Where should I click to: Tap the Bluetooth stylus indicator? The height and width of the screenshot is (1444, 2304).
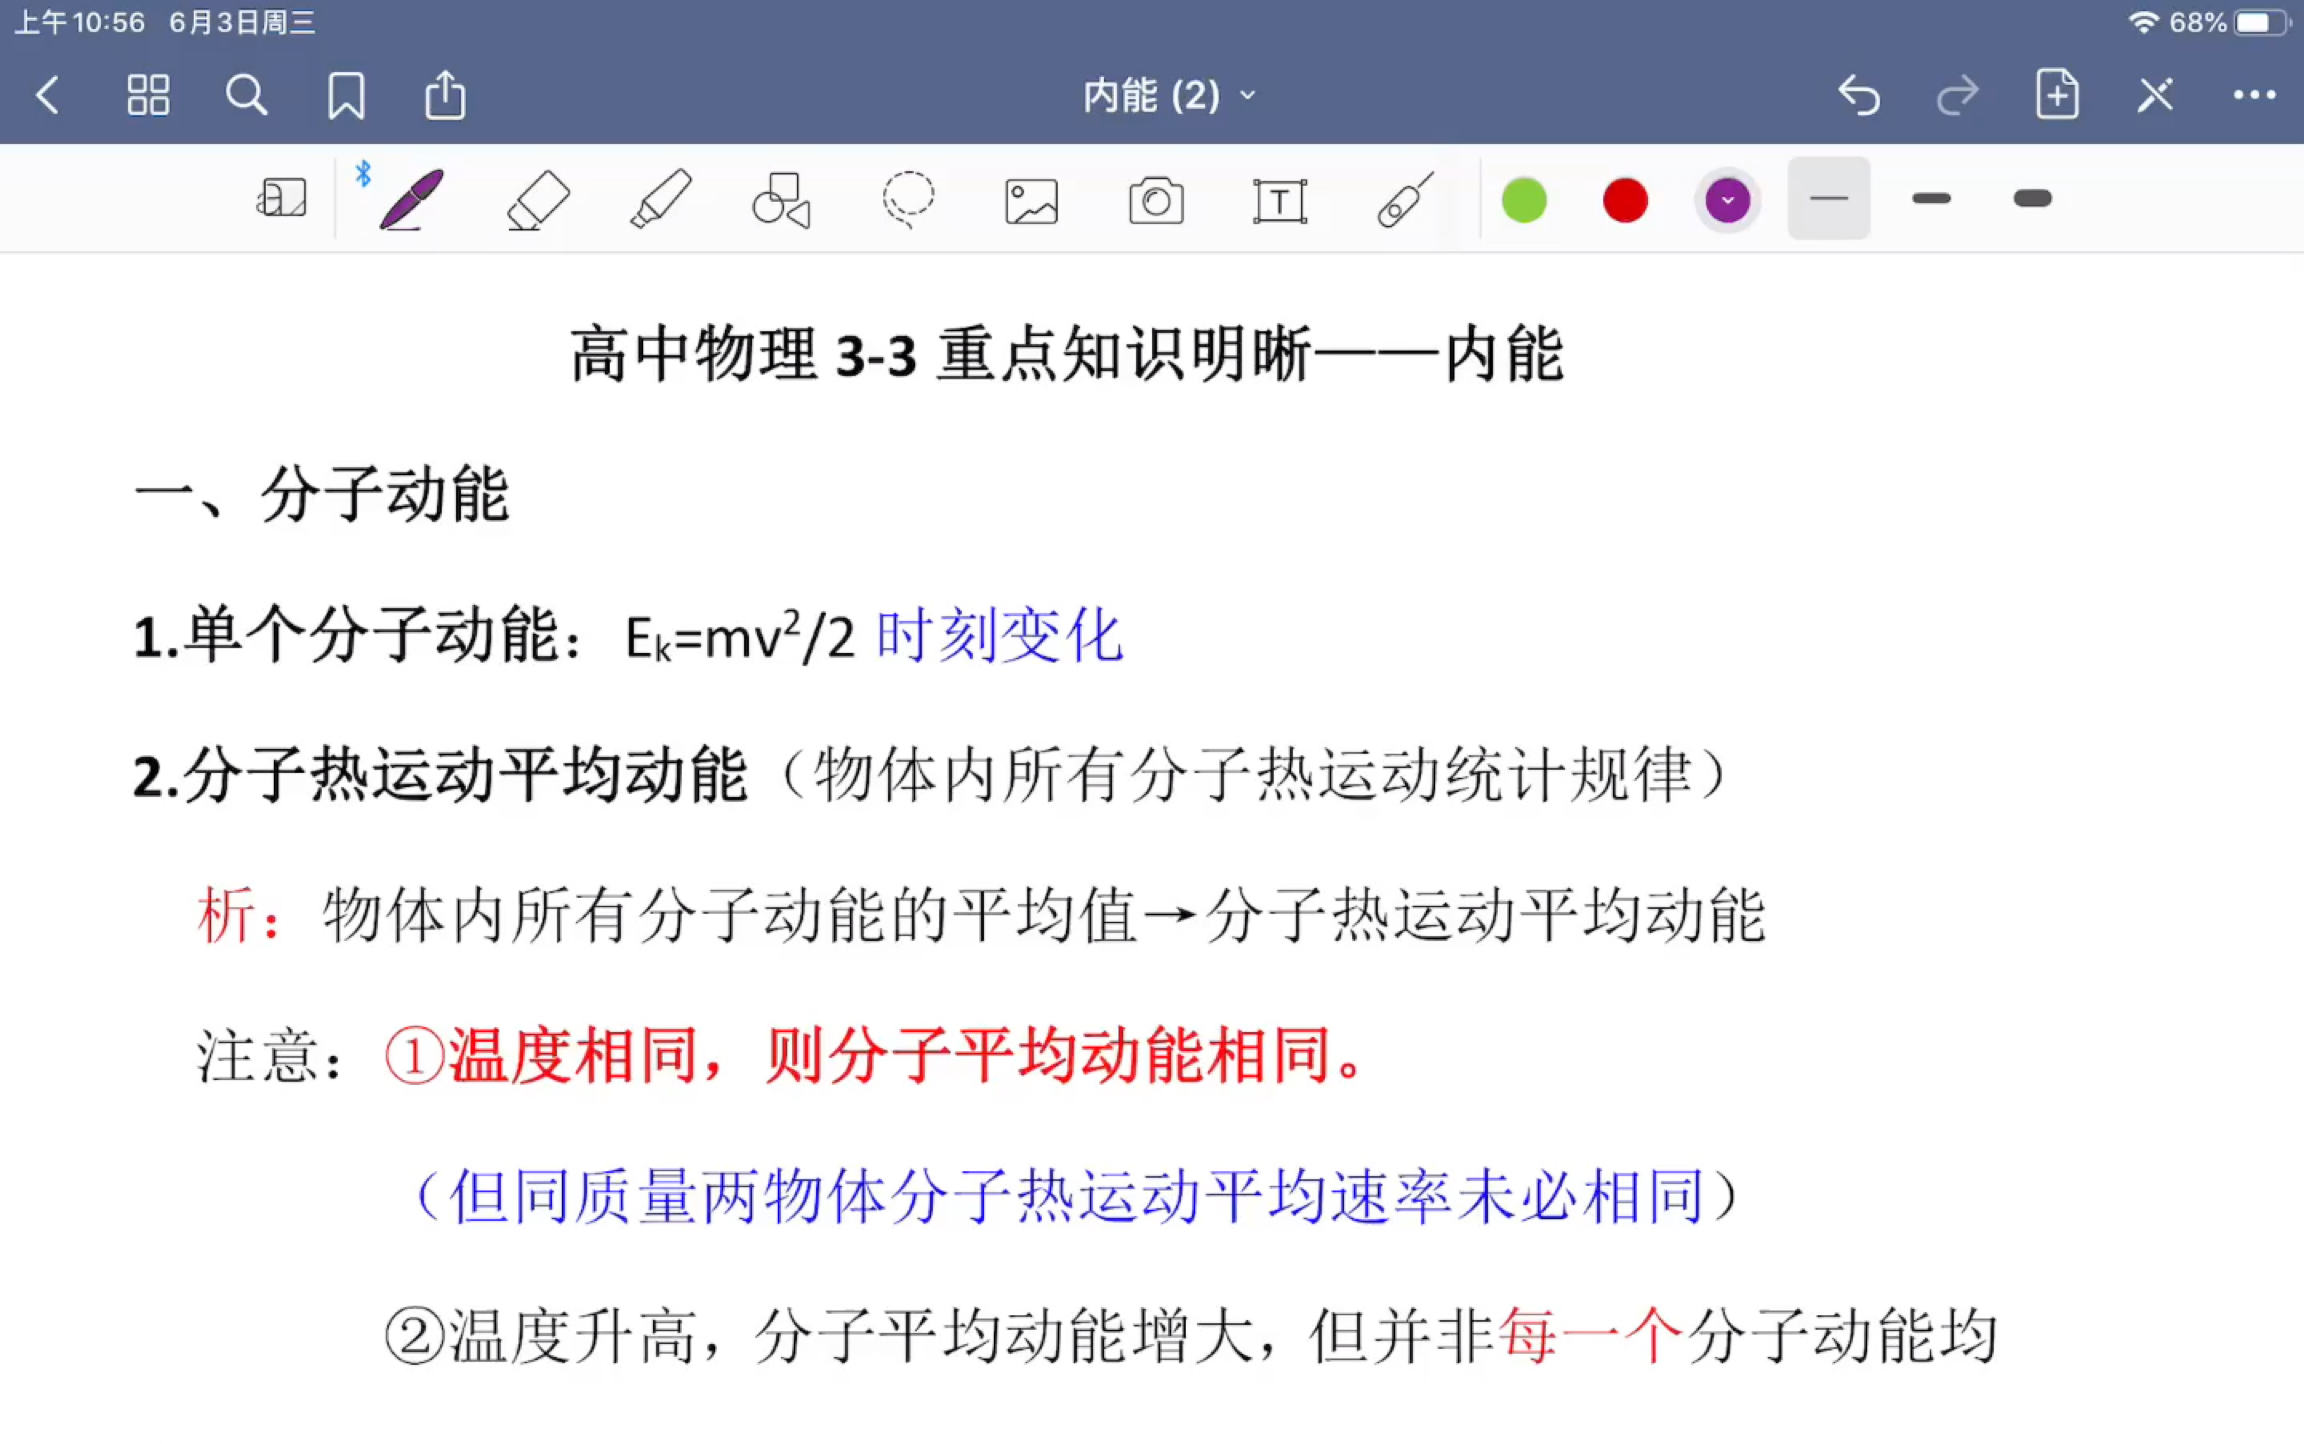(x=363, y=174)
